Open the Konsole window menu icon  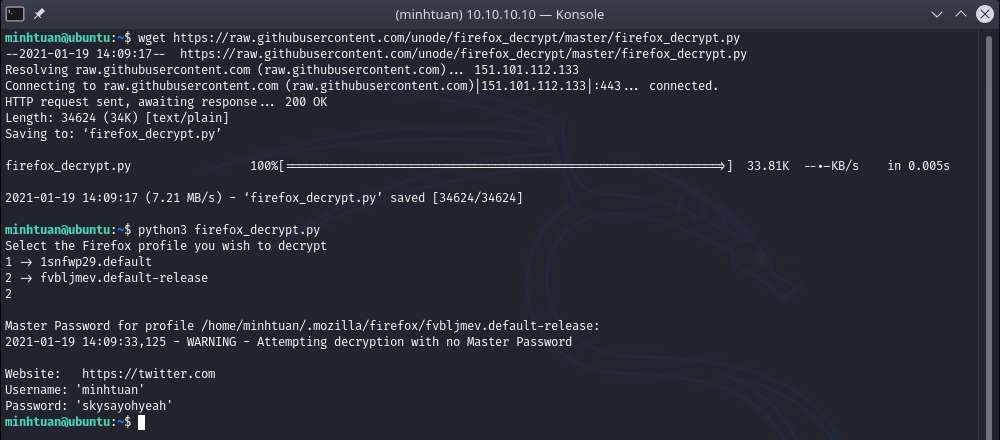tap(14, 15)
